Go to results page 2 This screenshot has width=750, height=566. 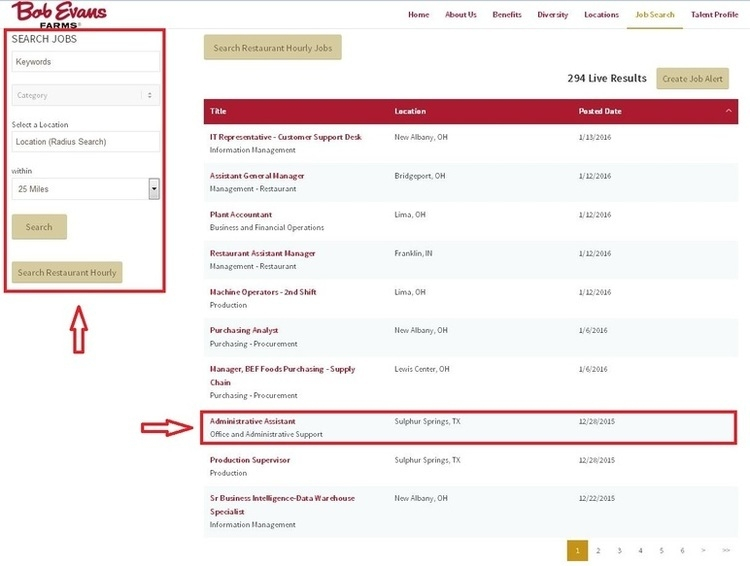pos(598,551)
